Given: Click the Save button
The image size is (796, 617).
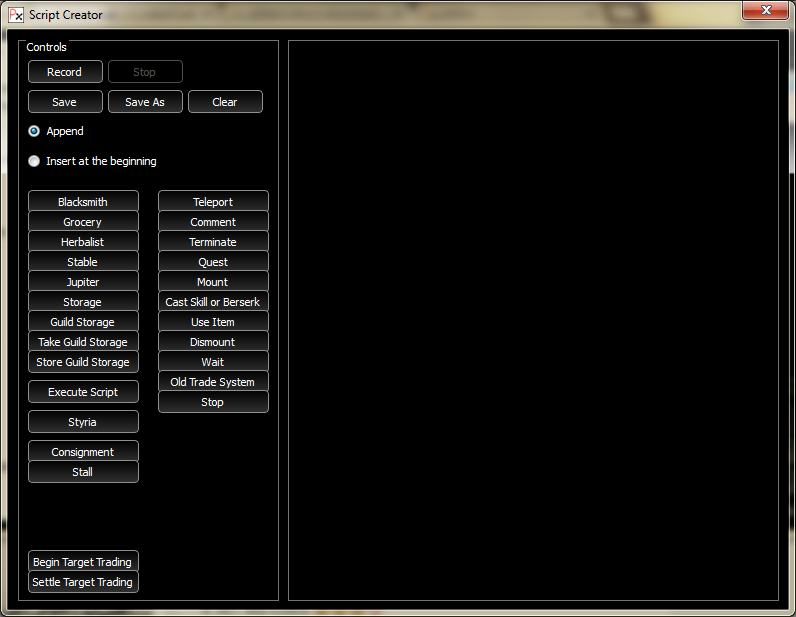Looking at the screenshot, I should pyautogui.click(x=65, y=102).
